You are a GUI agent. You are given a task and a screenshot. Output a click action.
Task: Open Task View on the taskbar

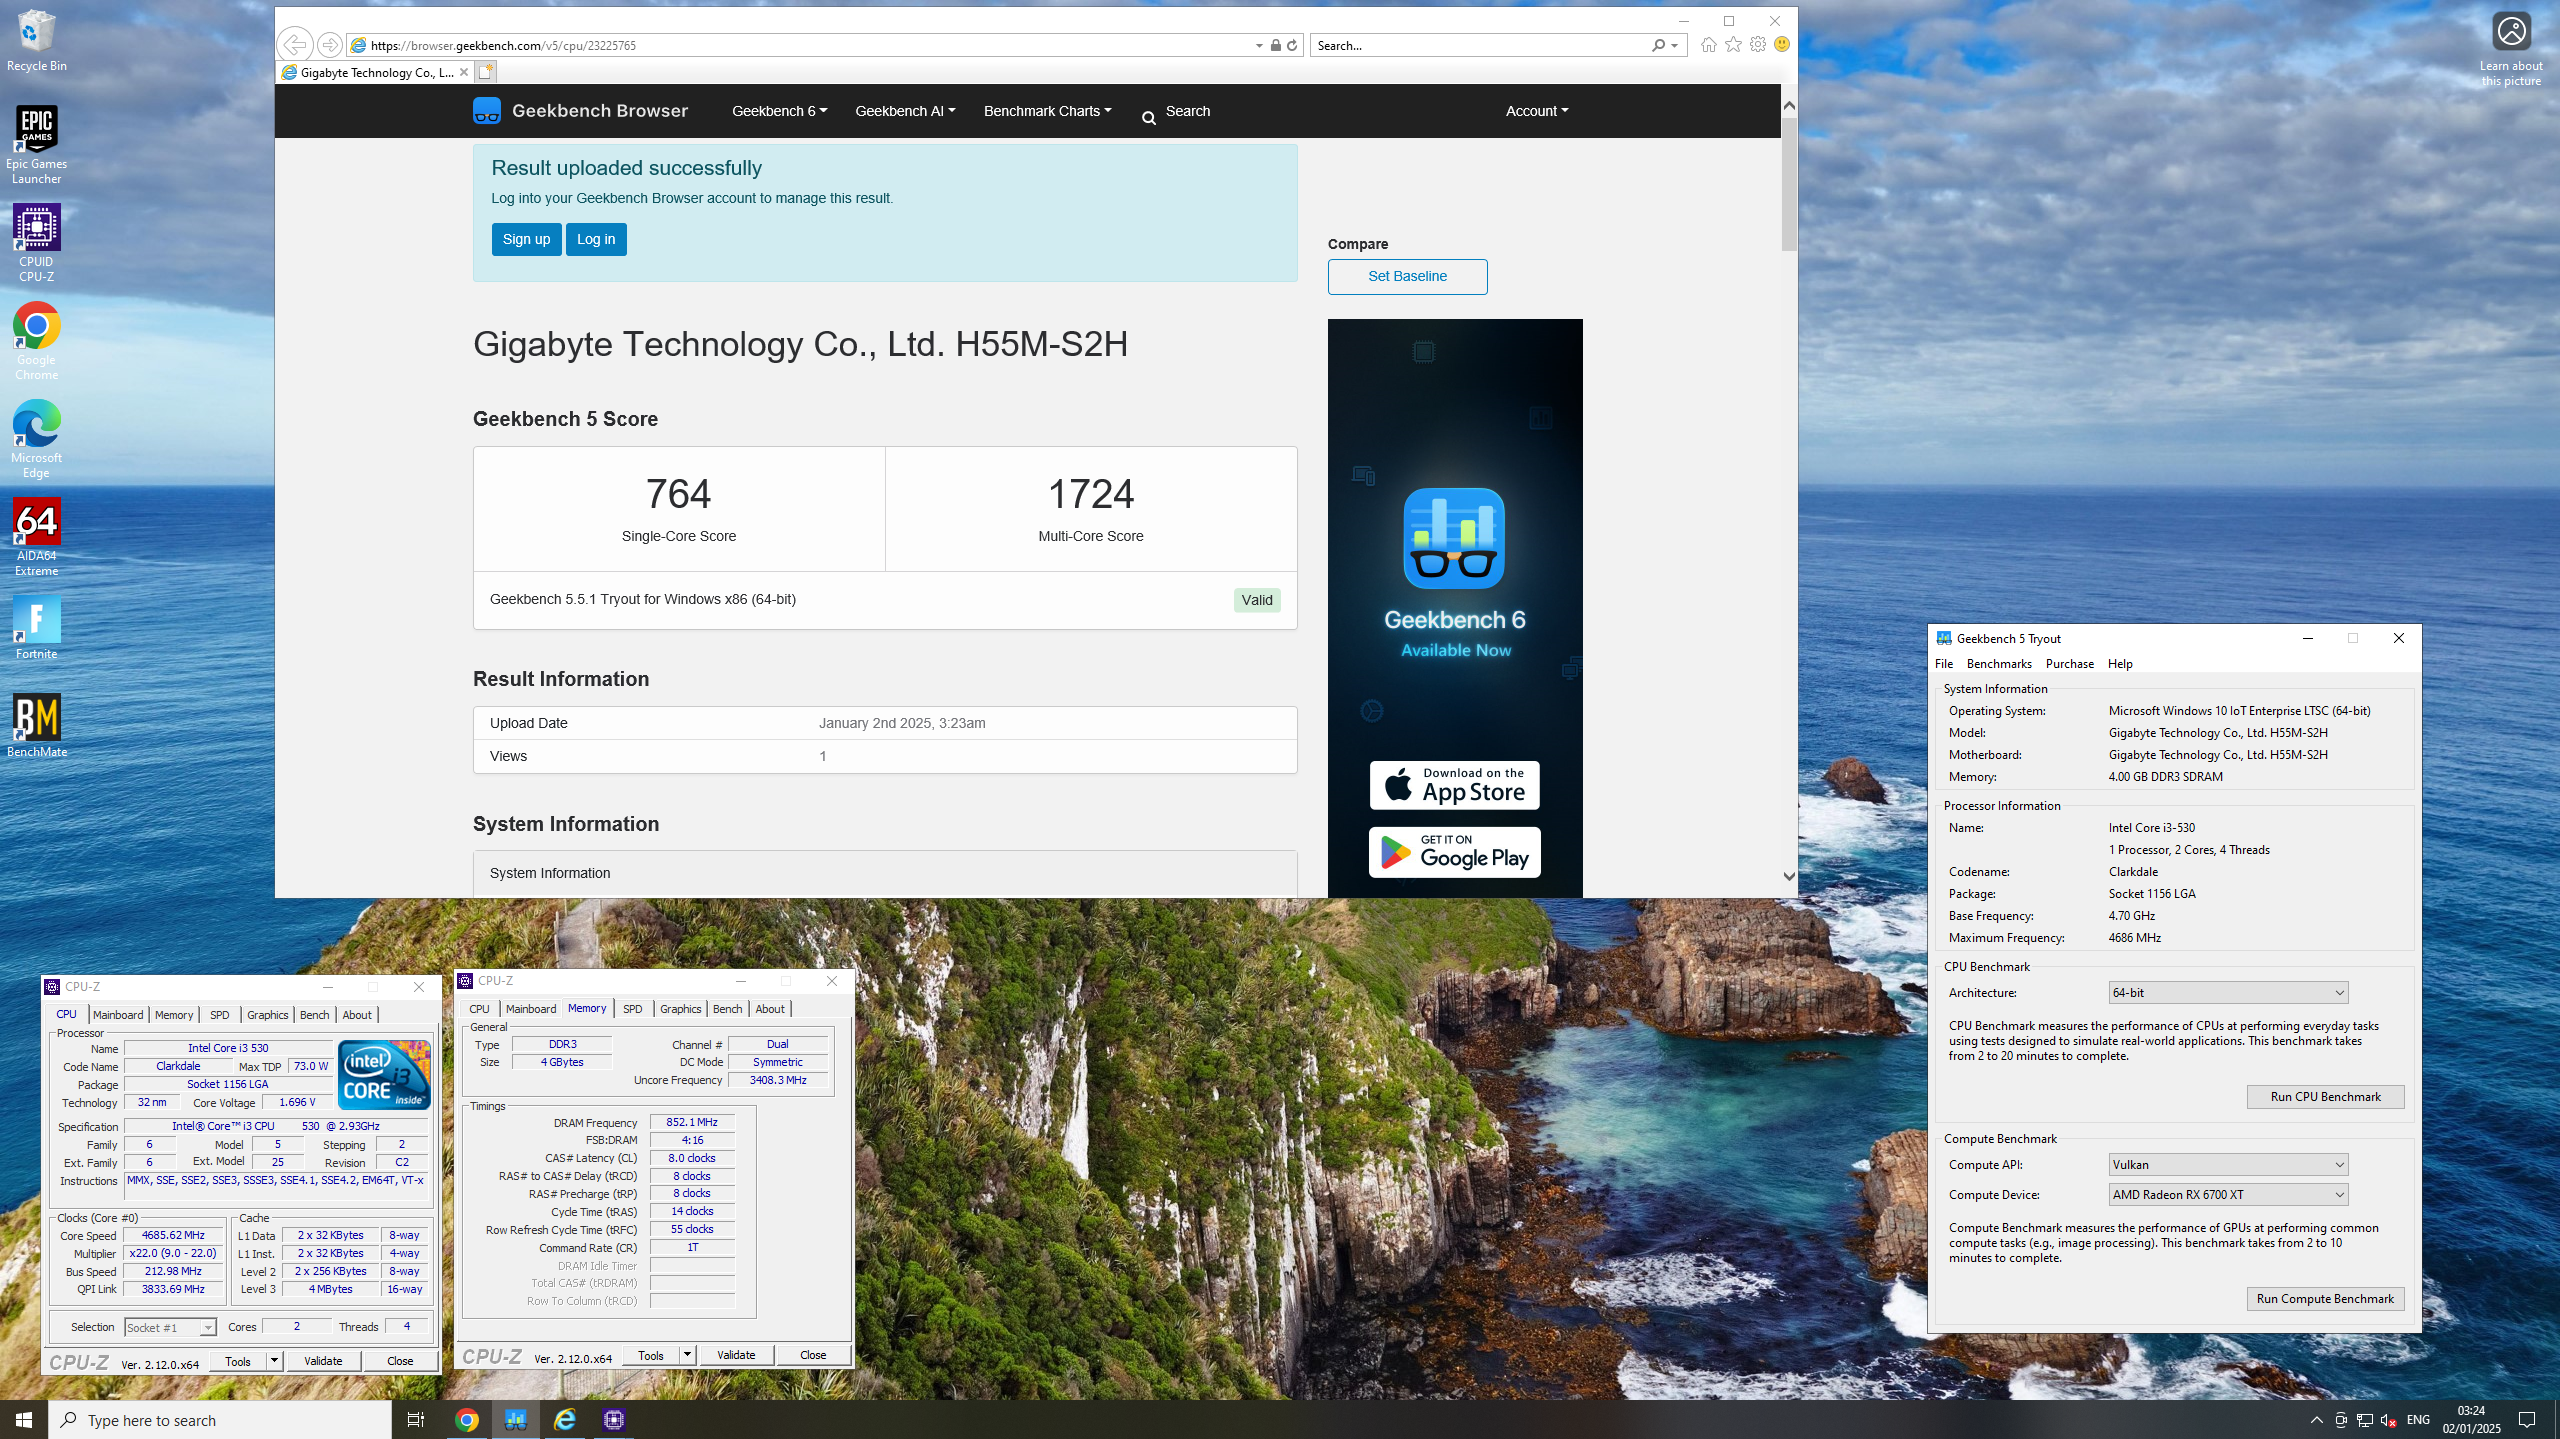click(416, 1420)
